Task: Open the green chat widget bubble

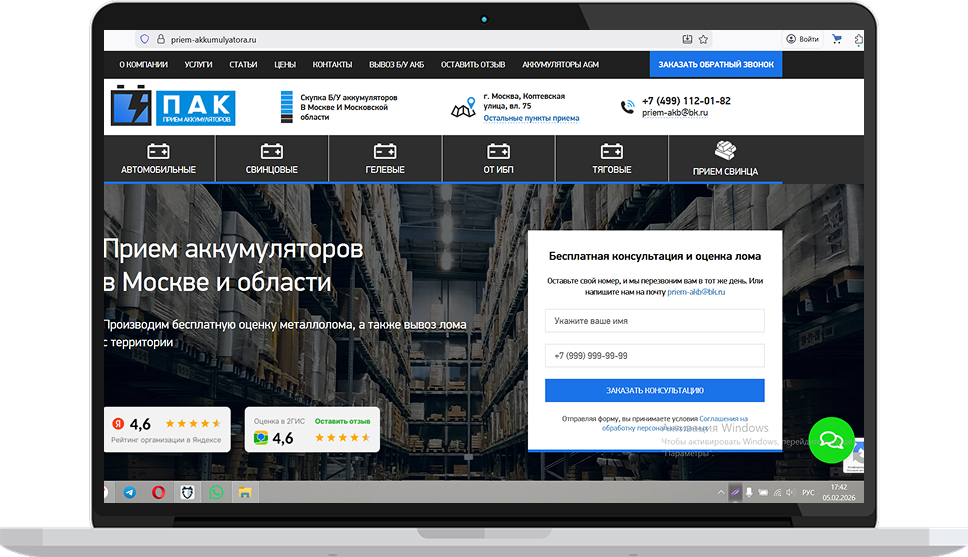Action: click(831, 440)
